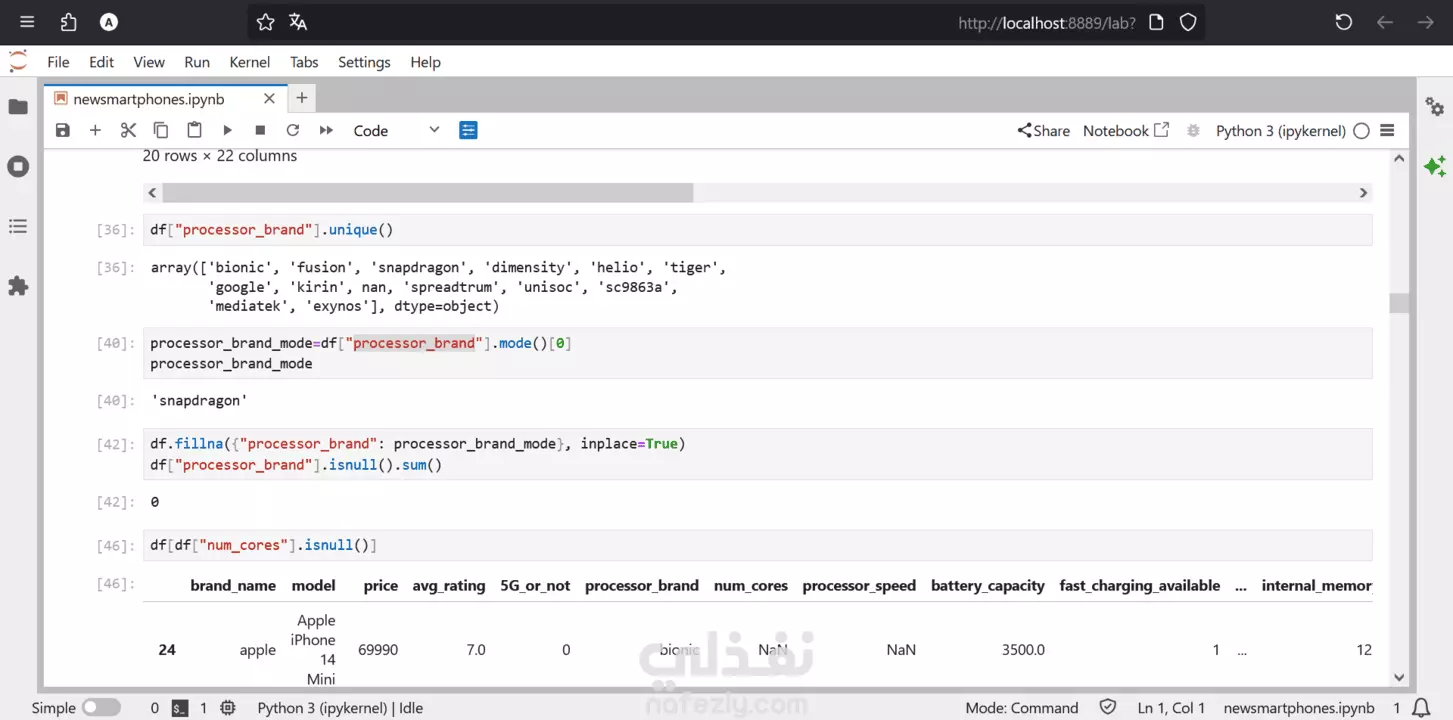The height and width of the screenshot is (720, 1453).
Task: Open the Kernel menu
Action: pyautogui.click(x=250, y=62)
